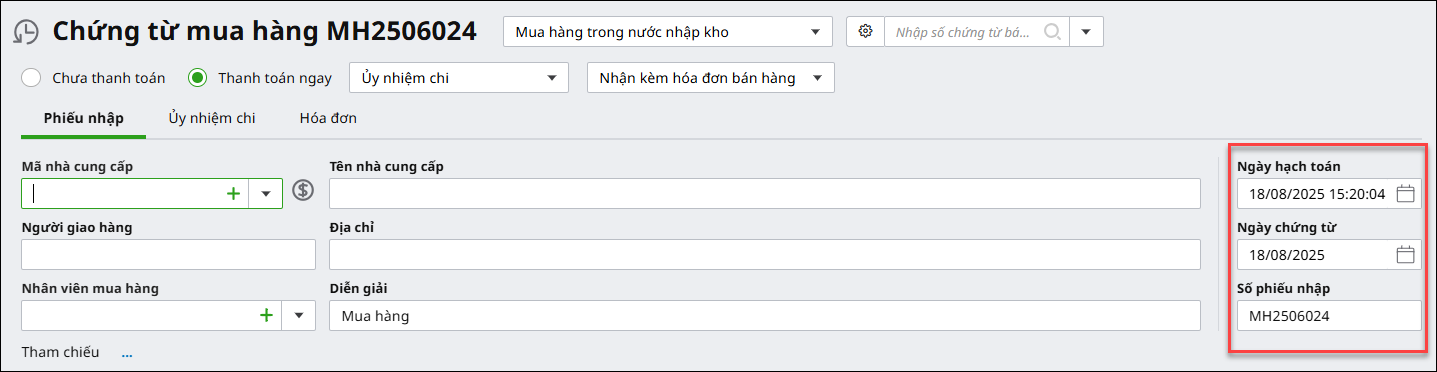
Task: Open calendar for Ngày chứng từ
Action: click(x=1405, y=255)
